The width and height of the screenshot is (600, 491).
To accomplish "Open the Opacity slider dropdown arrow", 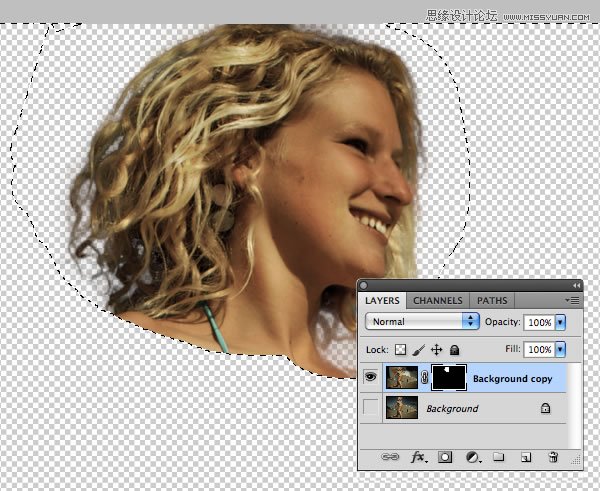I will coord(560,322).
